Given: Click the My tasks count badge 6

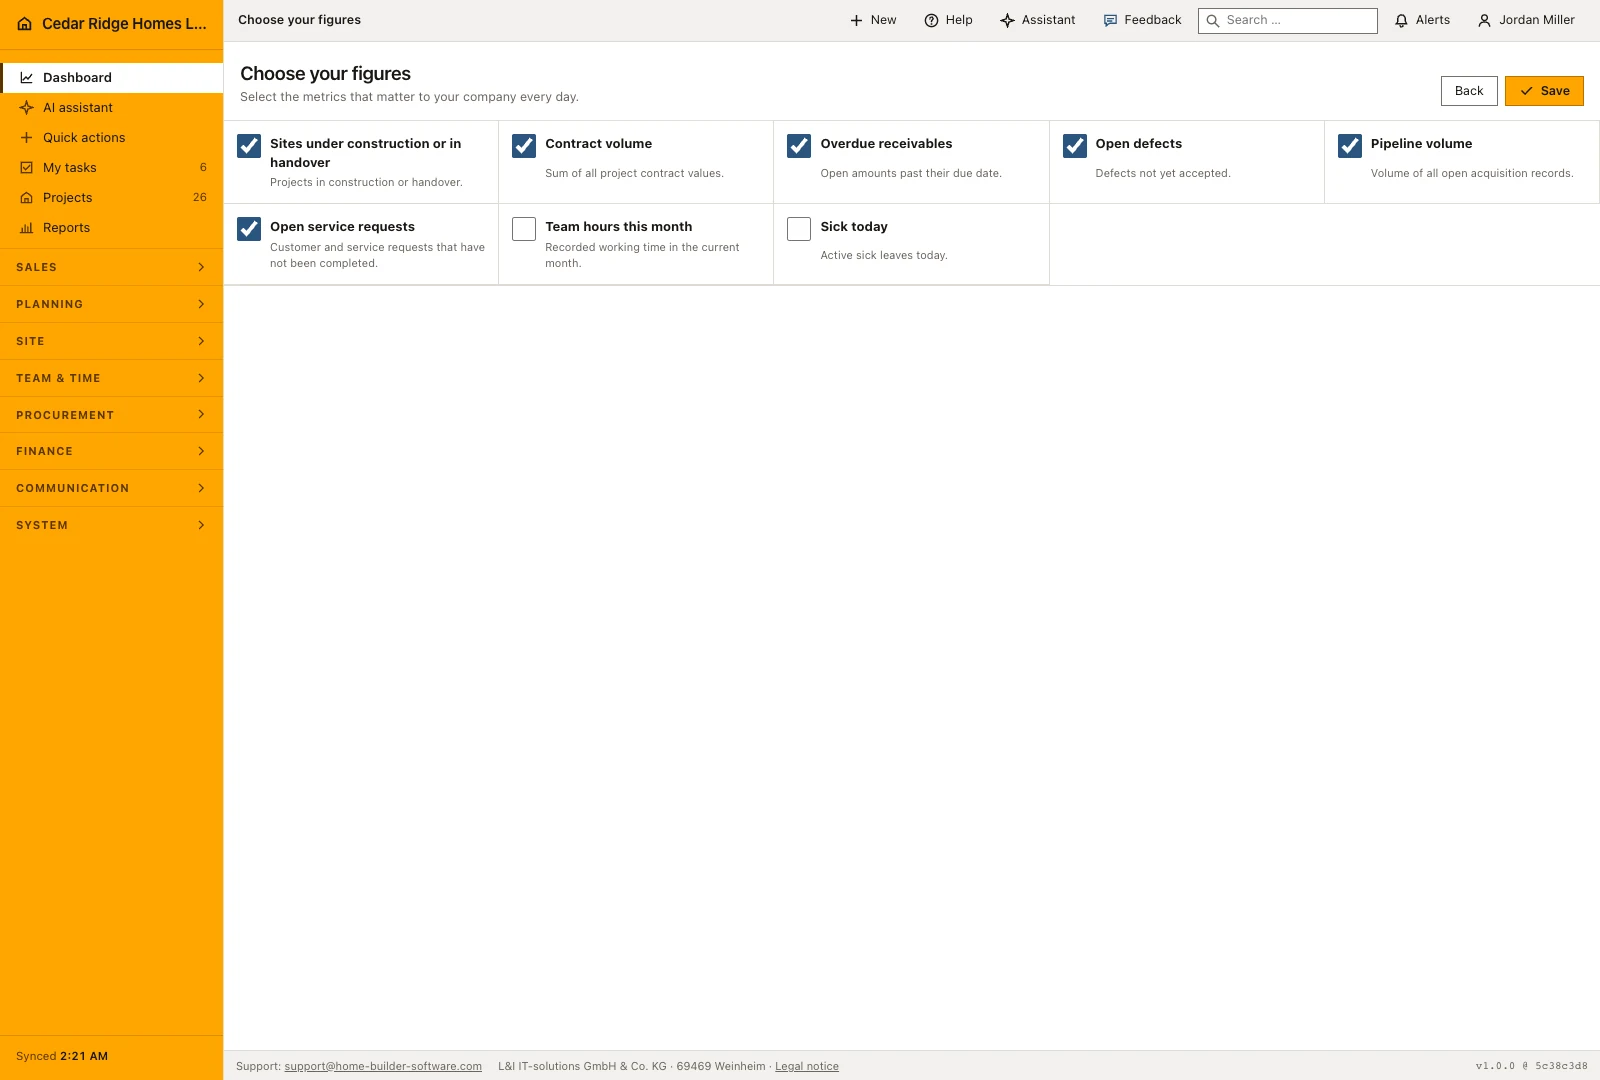Looking at the screenshot, I should point(203,168).
